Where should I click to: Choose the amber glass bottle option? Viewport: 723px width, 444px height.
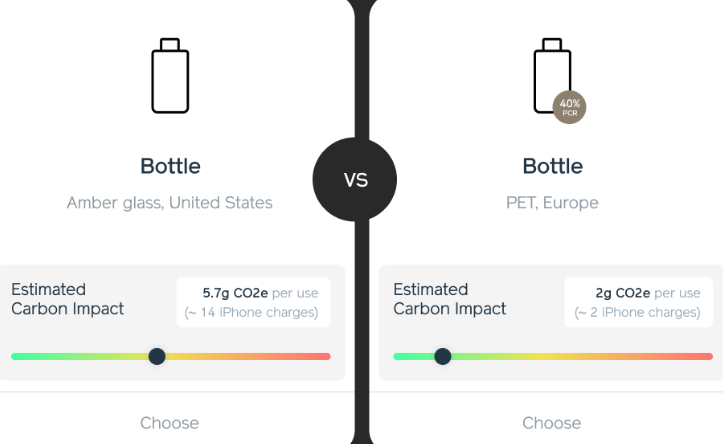coord(170,423)
